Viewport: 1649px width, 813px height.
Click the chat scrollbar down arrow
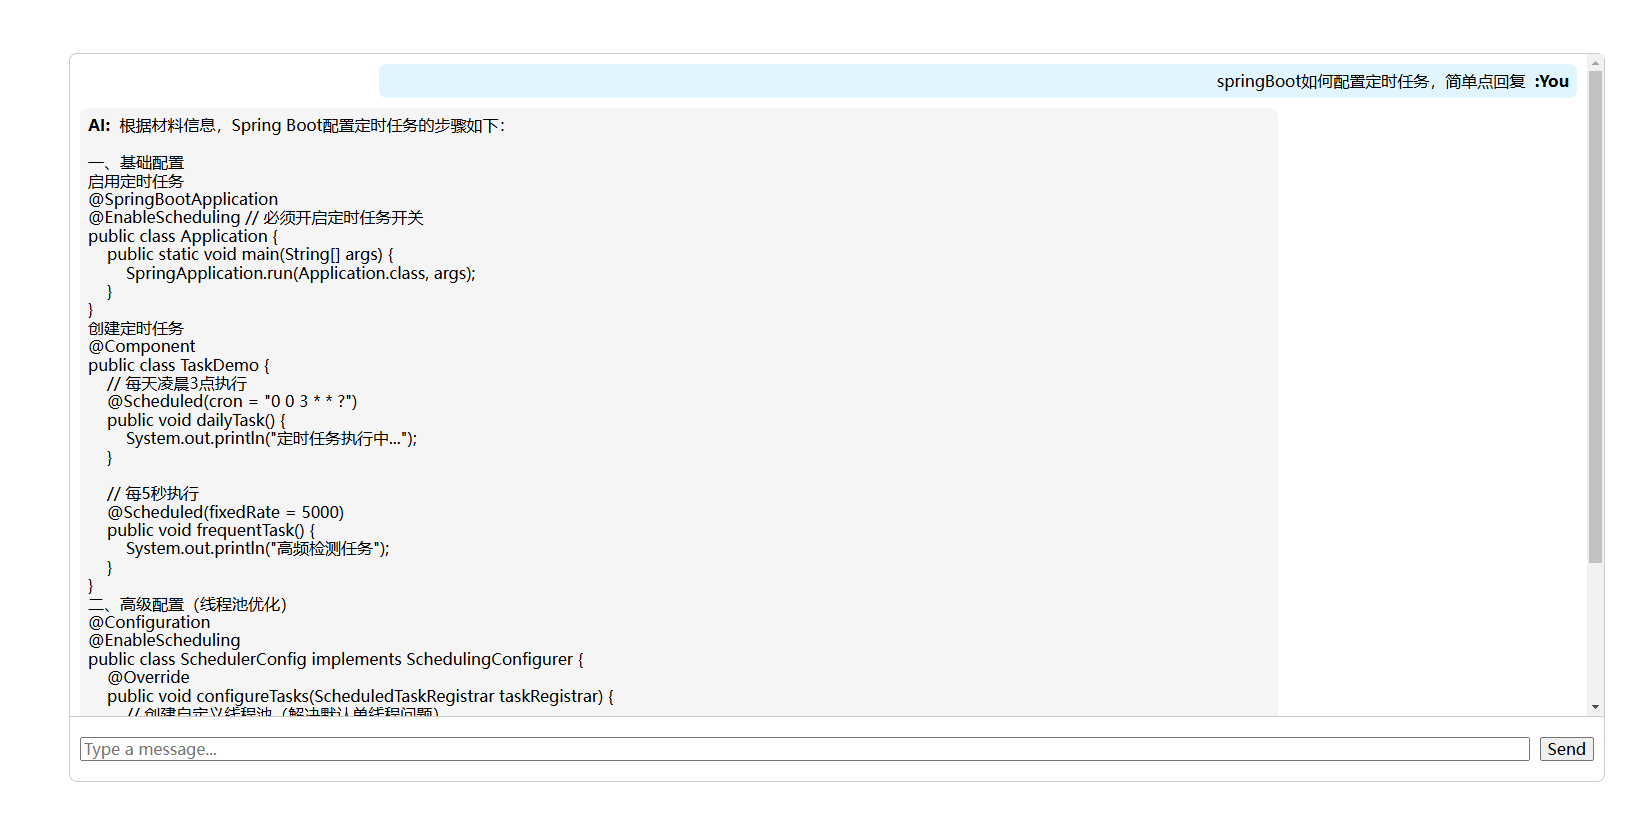point(1595,707)
